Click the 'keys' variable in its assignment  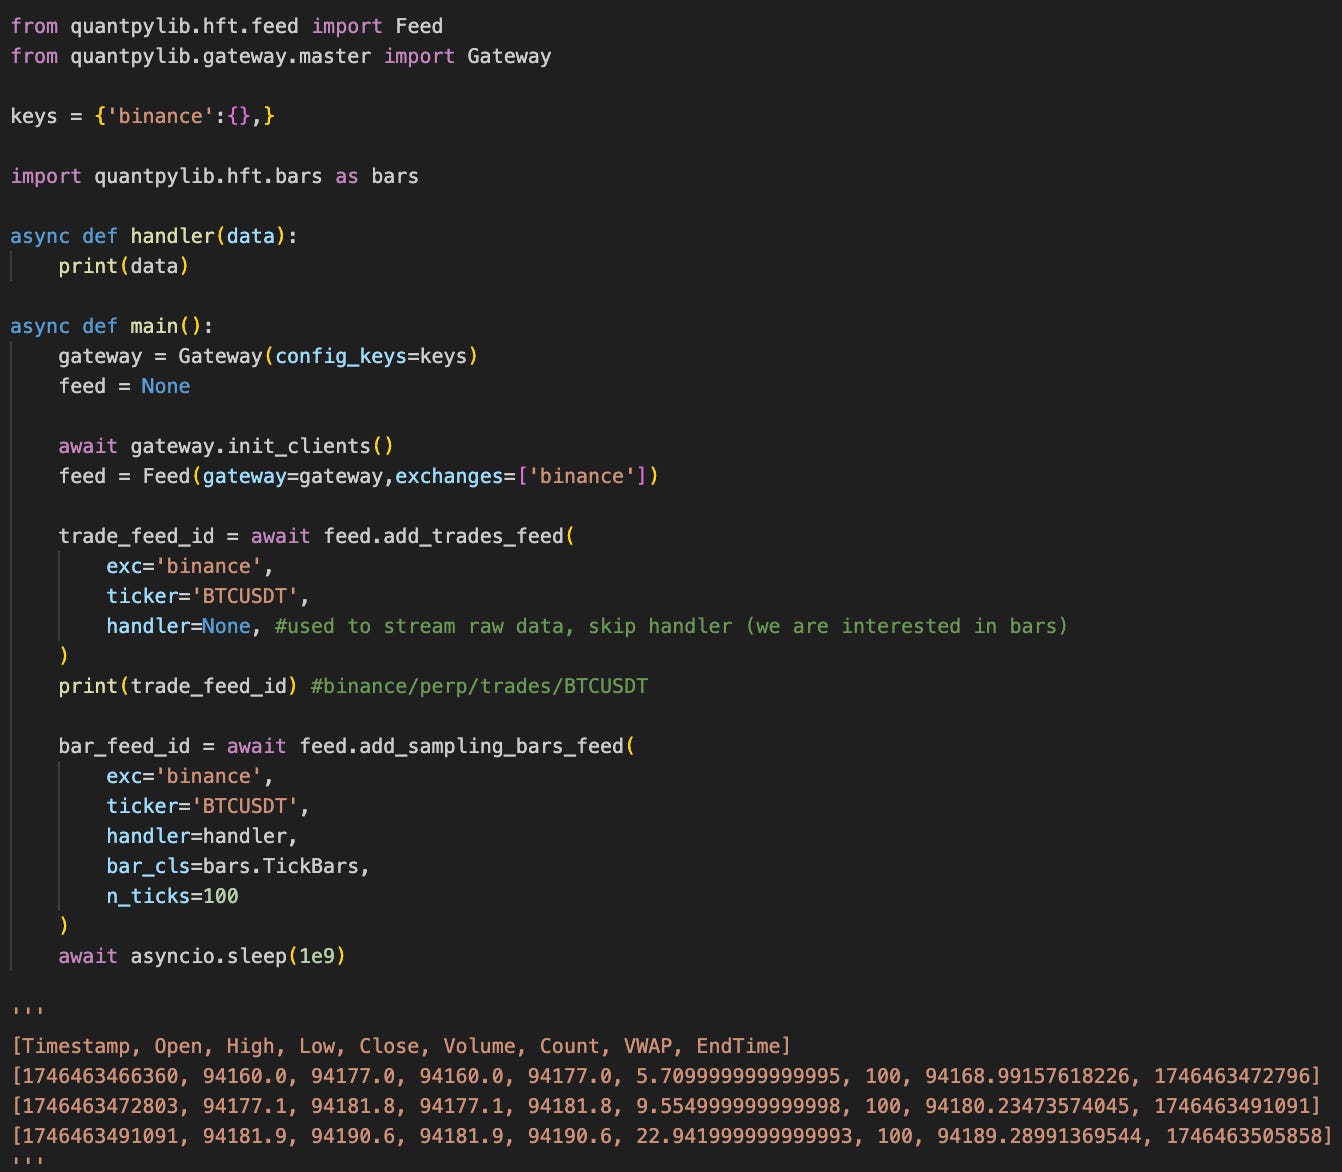34,116
